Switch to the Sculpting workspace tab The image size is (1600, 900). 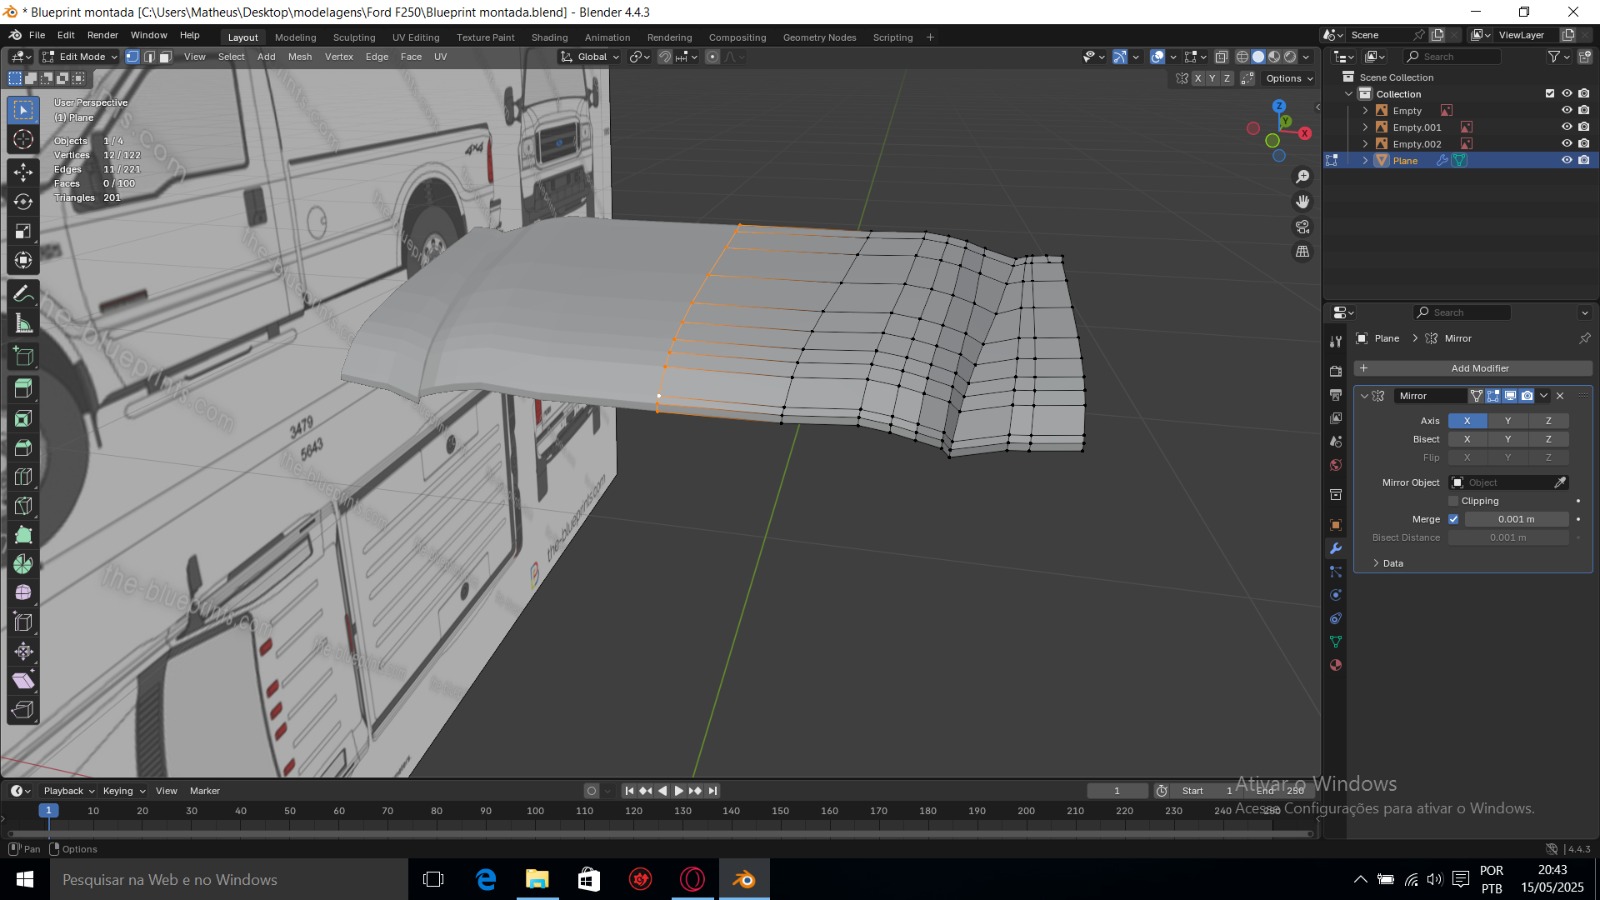click(354, 38)
